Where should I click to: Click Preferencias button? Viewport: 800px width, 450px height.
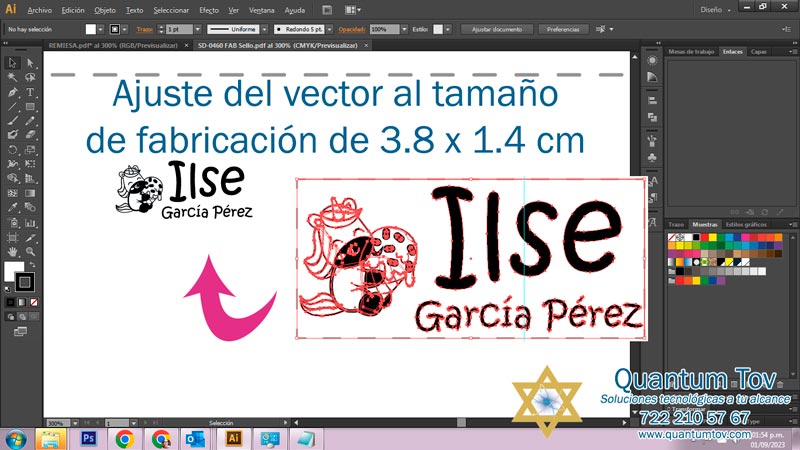(x=563, y=30)
